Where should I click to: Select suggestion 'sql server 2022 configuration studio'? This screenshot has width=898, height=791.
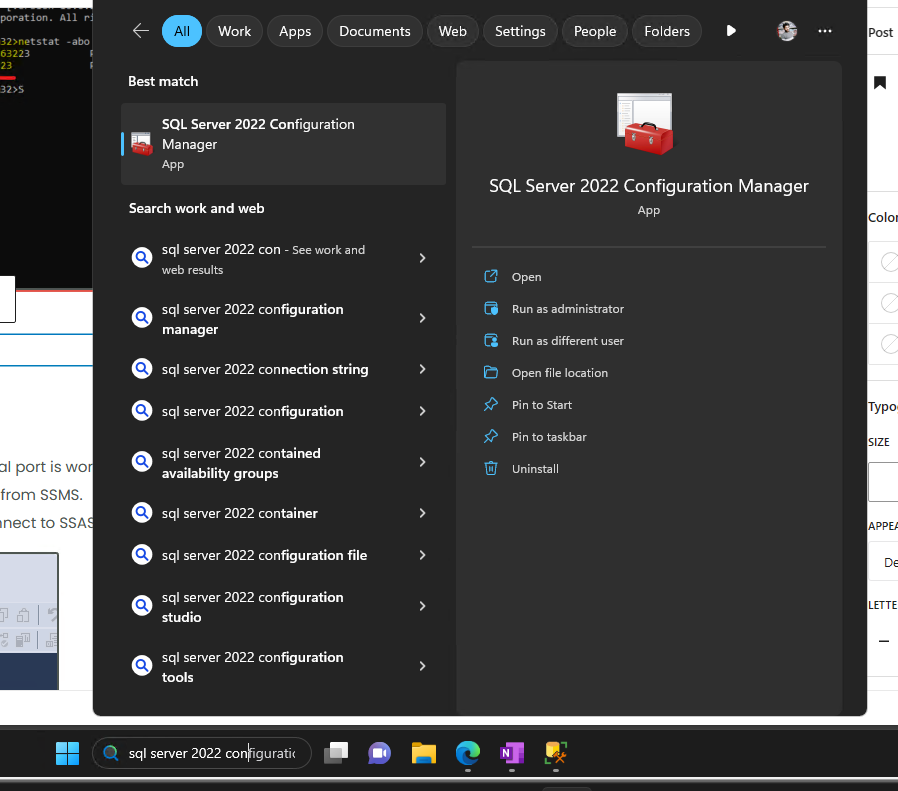coord(283,607)
